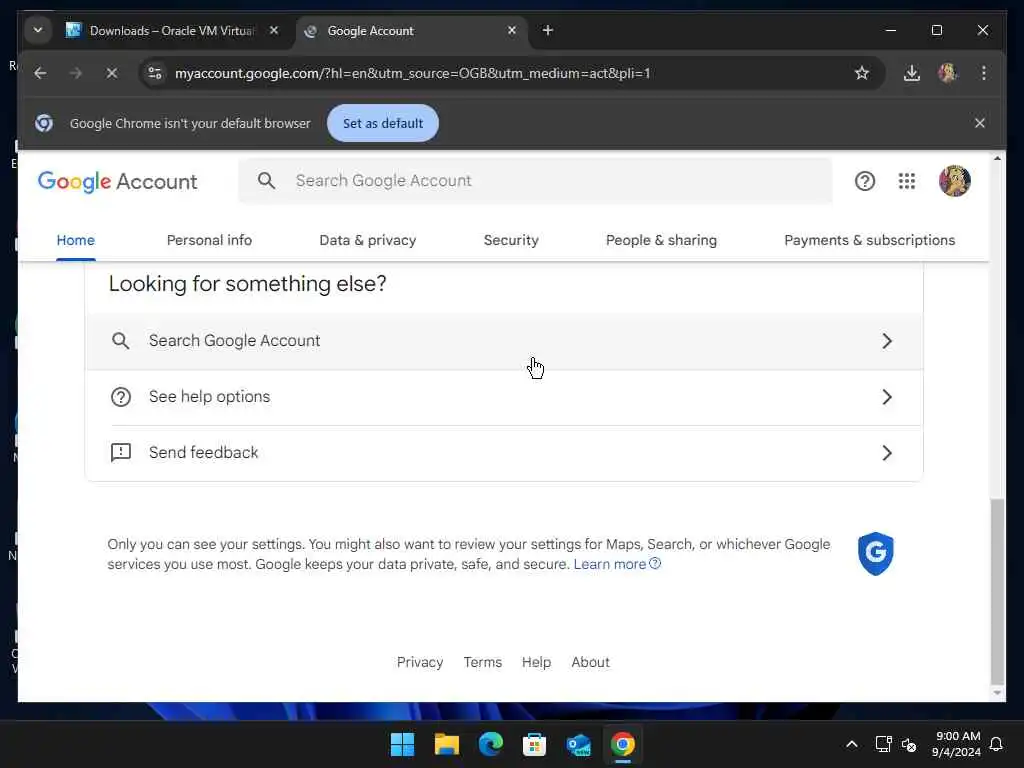1024x768 pixels.
Task: Click the feedback speech-bubble icon
Action: (121, 453)
